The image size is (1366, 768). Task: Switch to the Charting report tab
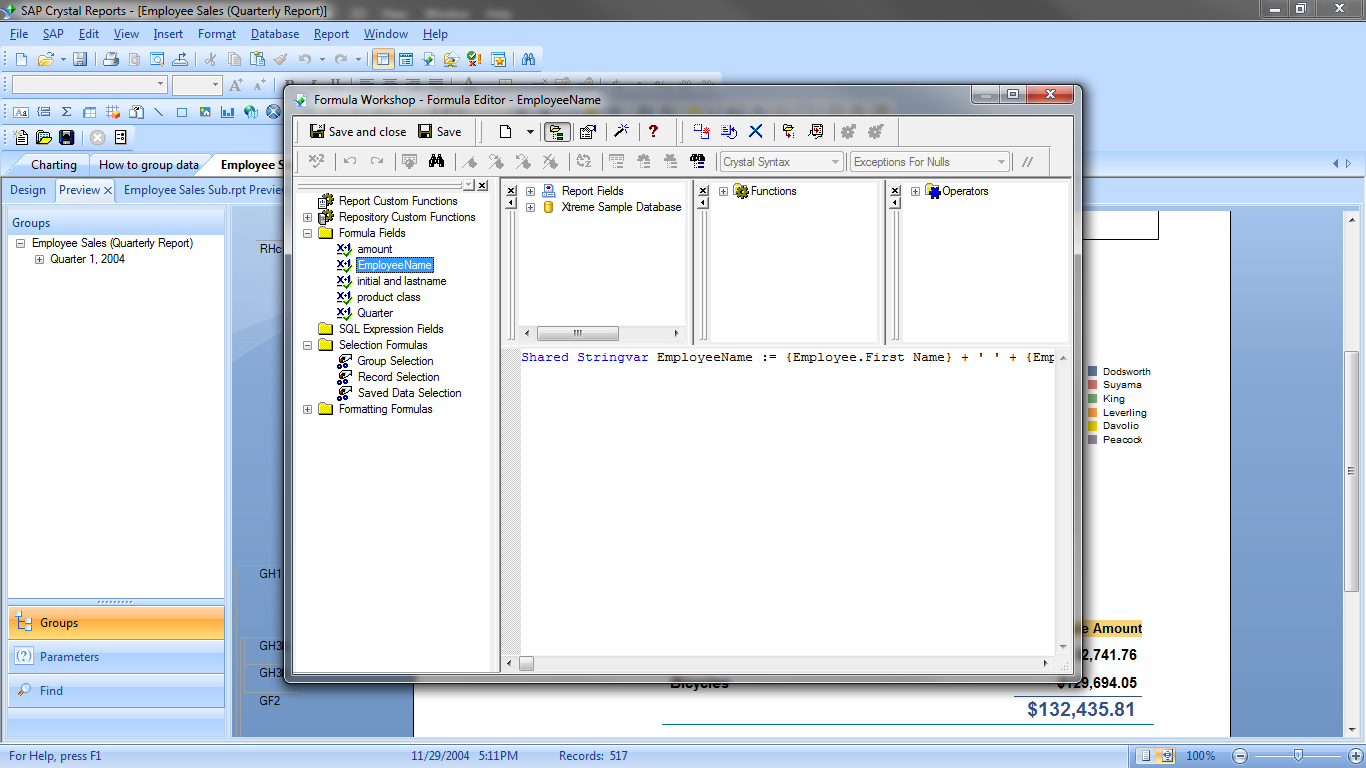pyautogui.click(x=54, y=165)
